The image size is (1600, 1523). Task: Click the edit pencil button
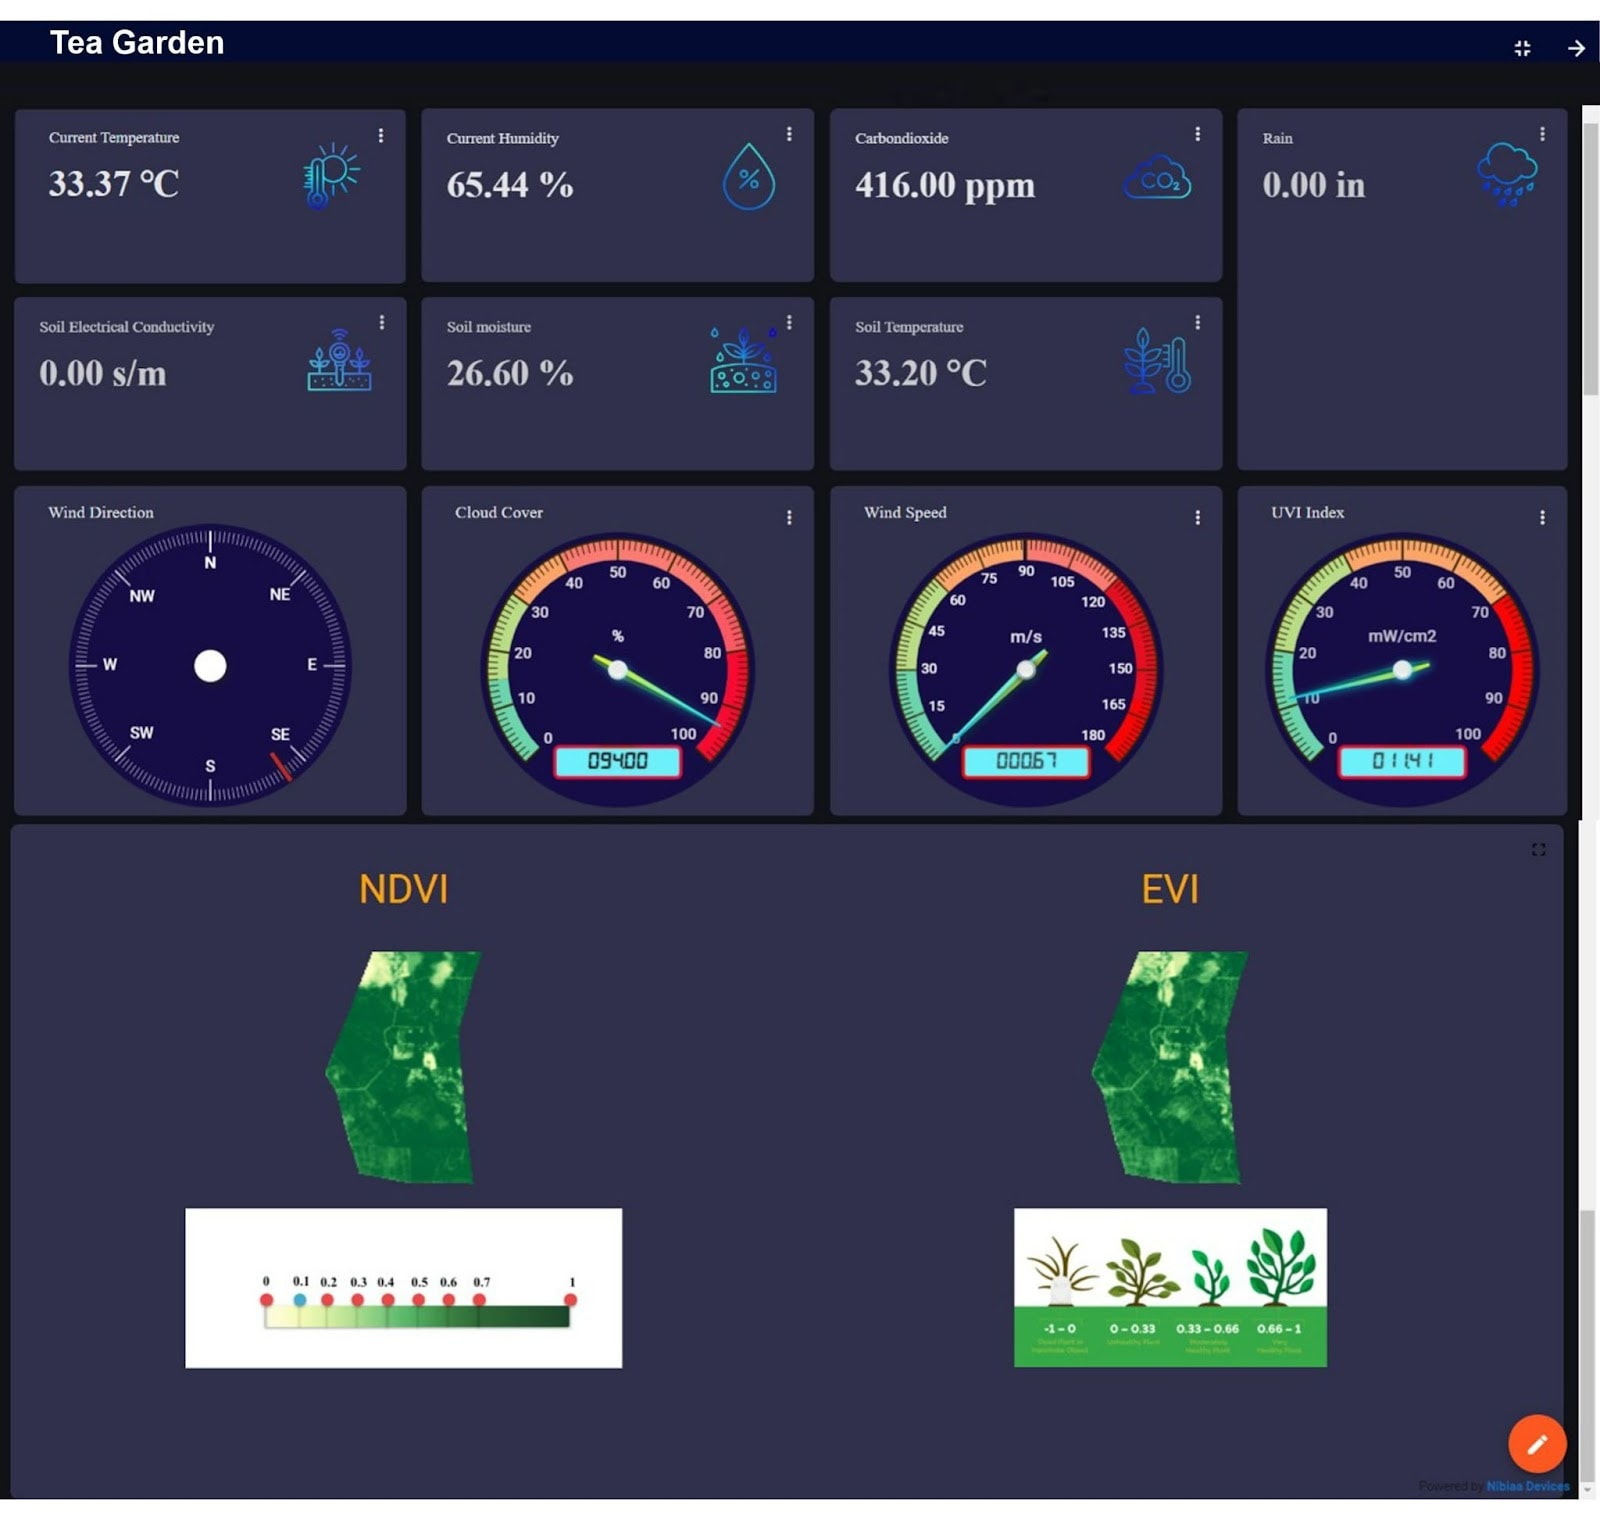coord(1537,1444)
